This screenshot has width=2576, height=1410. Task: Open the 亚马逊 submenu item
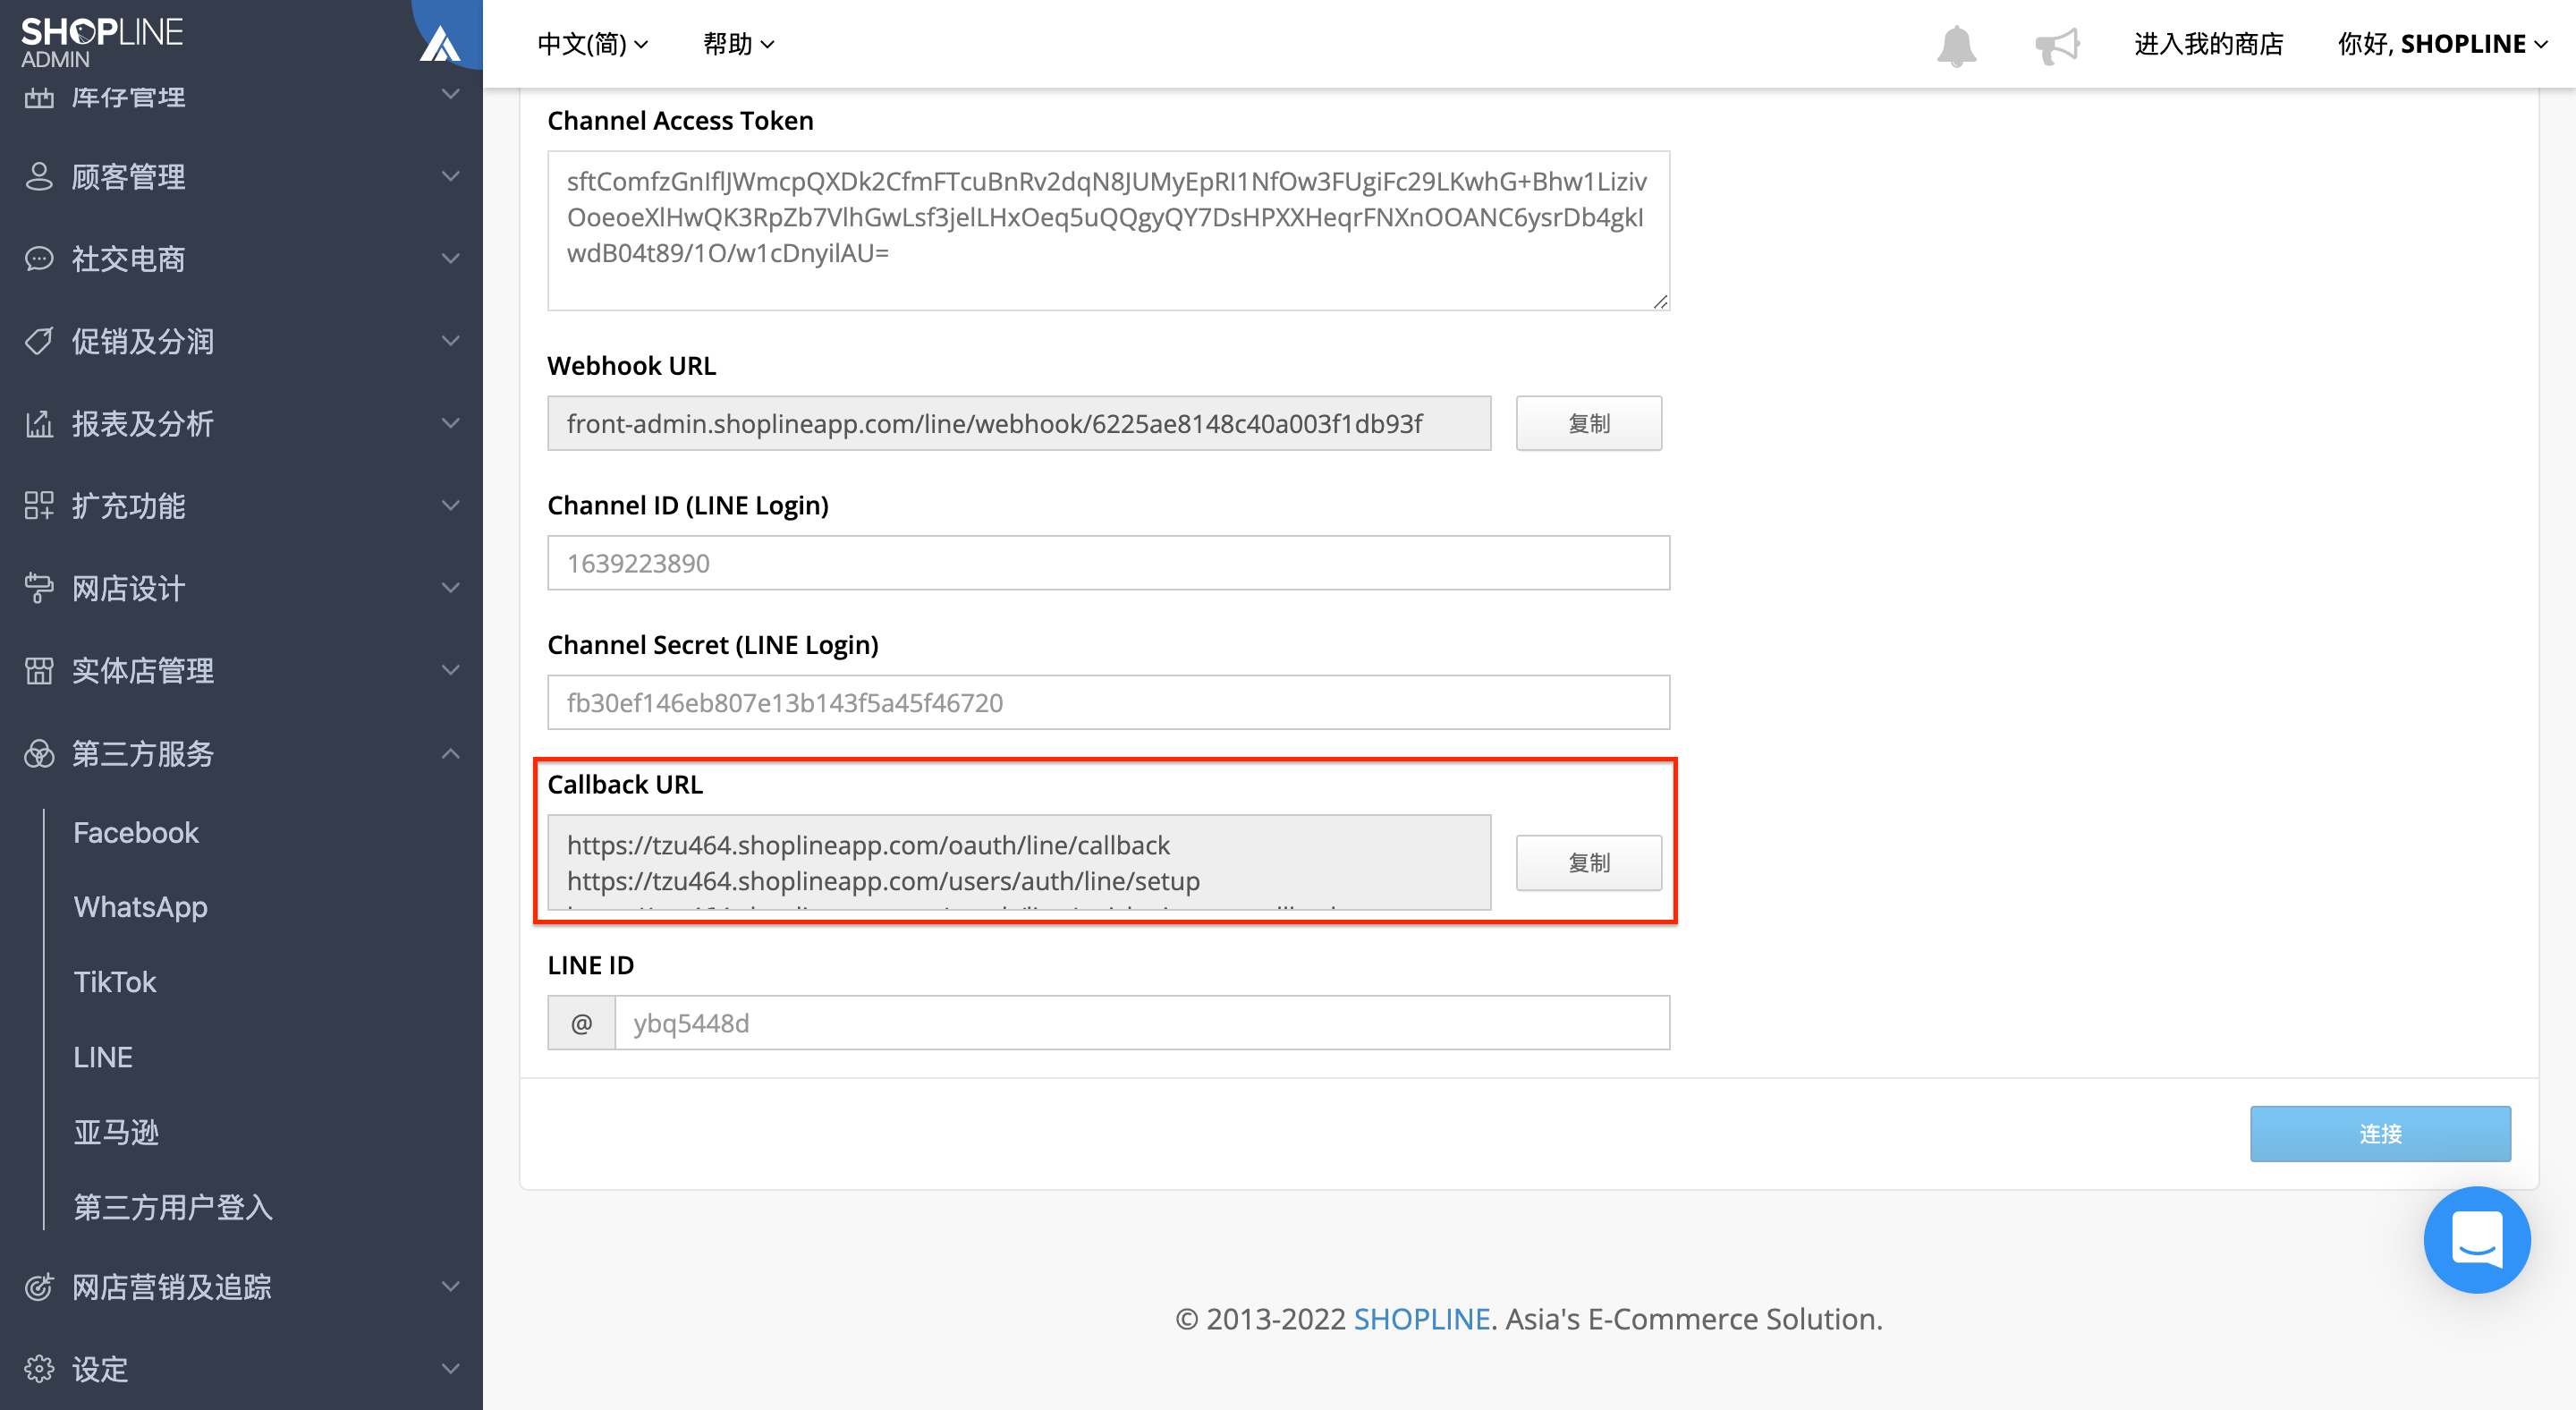[x=116, y=1132]
